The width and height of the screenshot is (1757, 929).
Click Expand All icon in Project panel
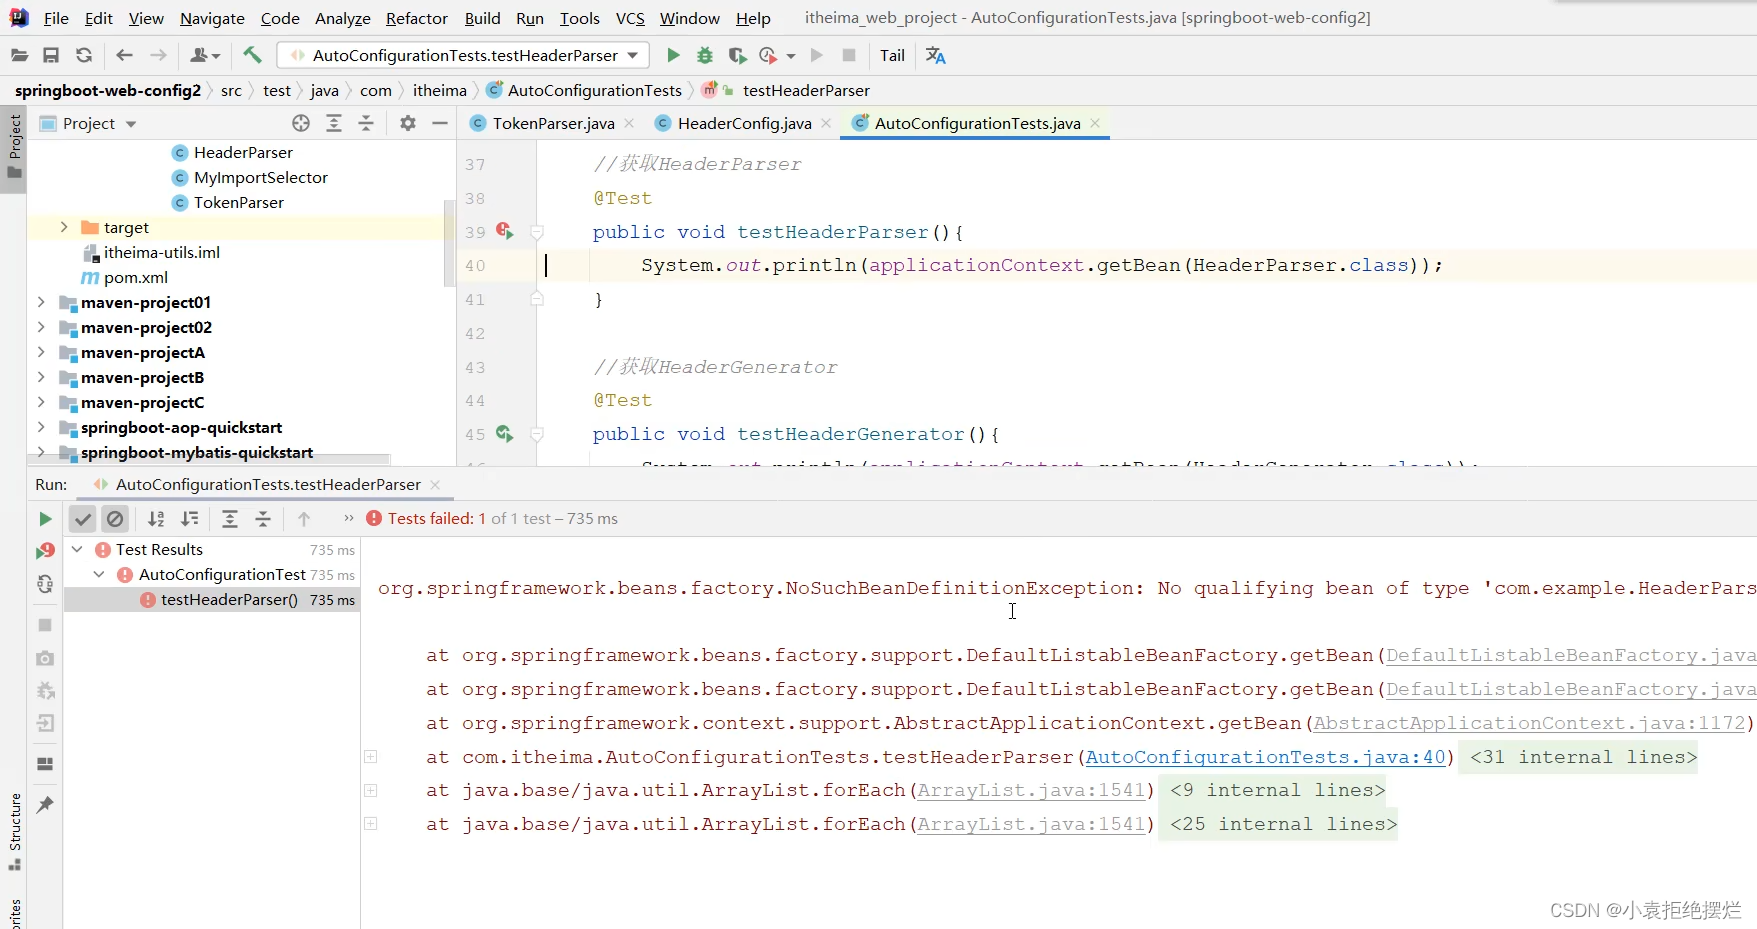(x=334, y=123)
